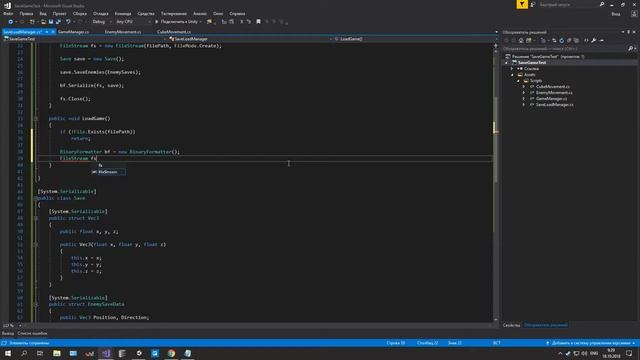Image resolution: width=640 pixels, height=360 pixels.
Task: Click Add to Source Control in status bar
Action: 591,343
